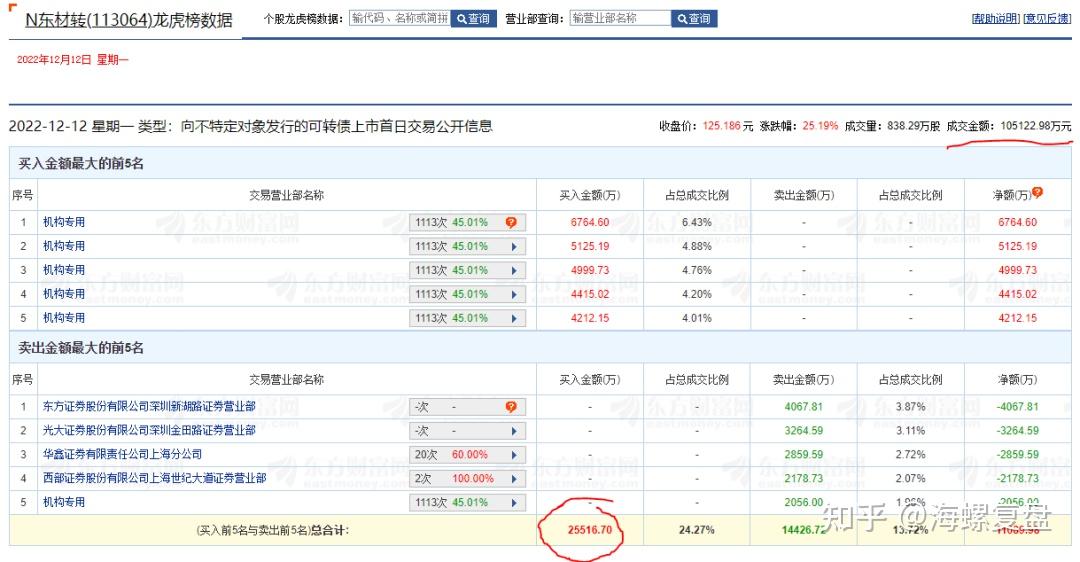Open 机构专用 link in buy row 1
This screenshot has height=562, width=1080.
point(64,222)
